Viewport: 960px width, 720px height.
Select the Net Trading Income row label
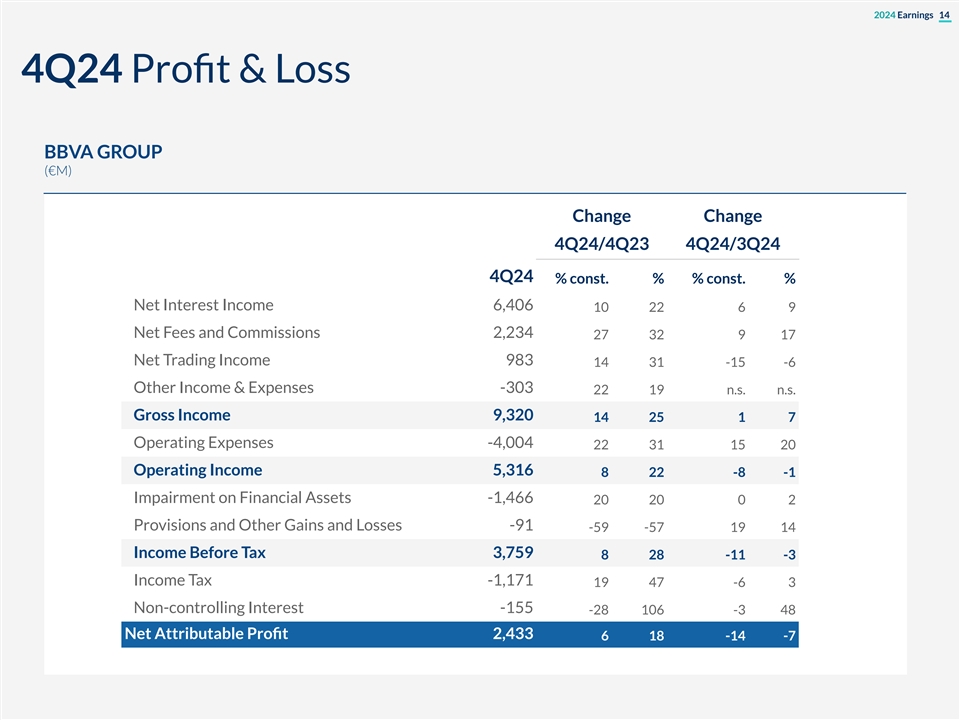tap(201, 360)
